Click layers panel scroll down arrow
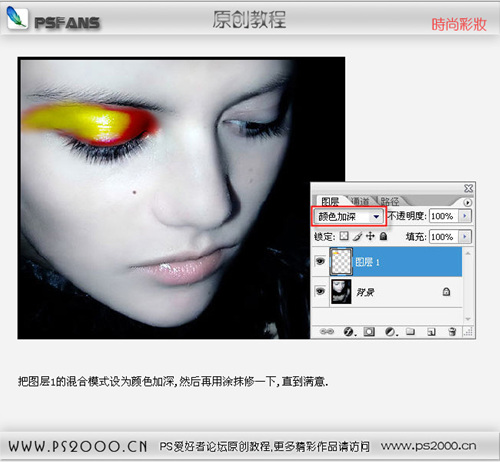The image size is (500, 462). 468,319
